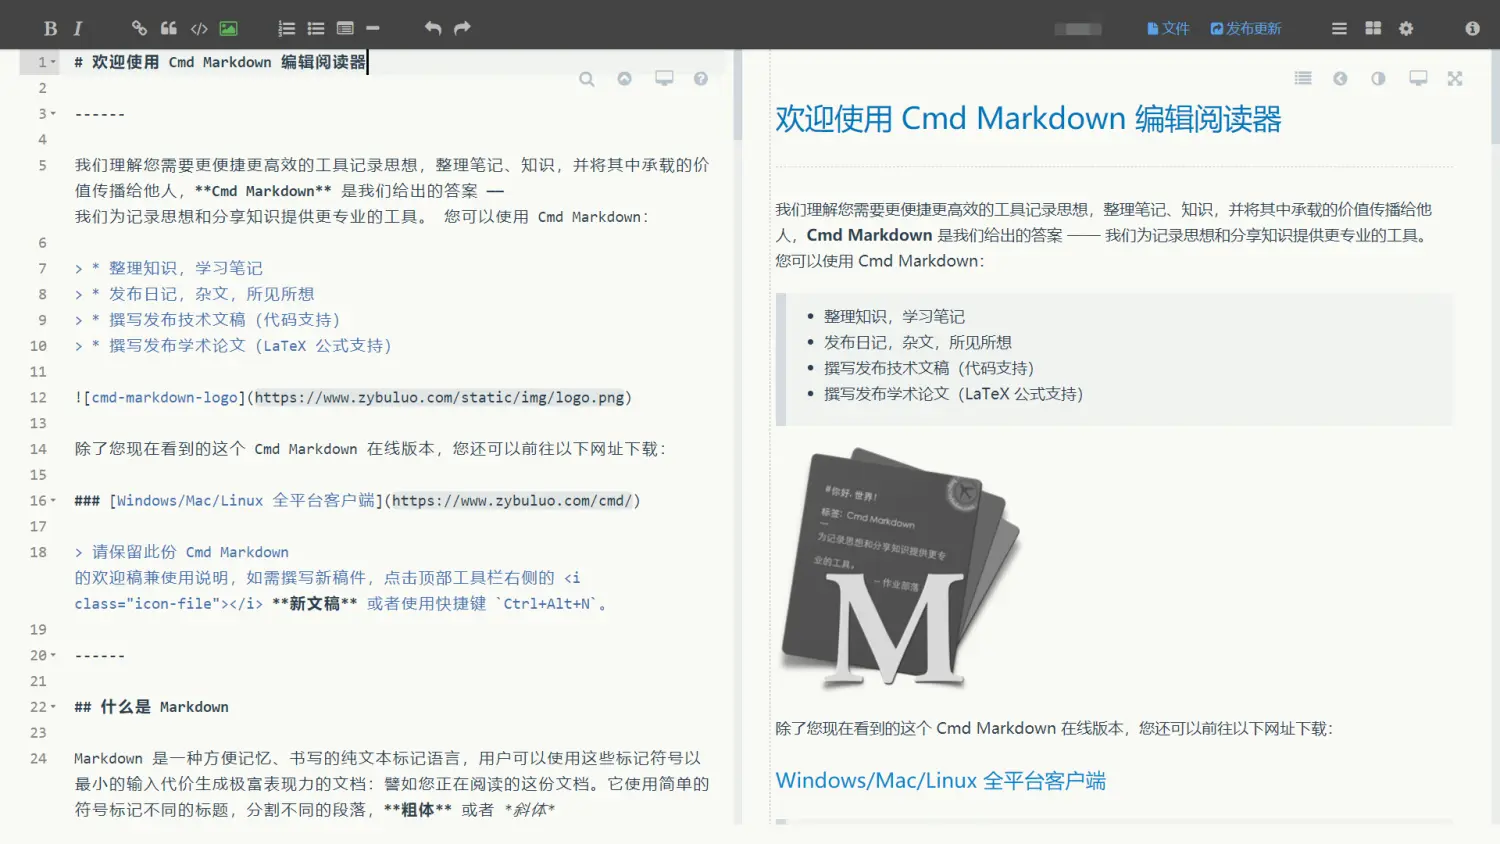This screenshot has width=1500, height=844.
Task: Insert a bulleted list
Action: tap(316, 28)
